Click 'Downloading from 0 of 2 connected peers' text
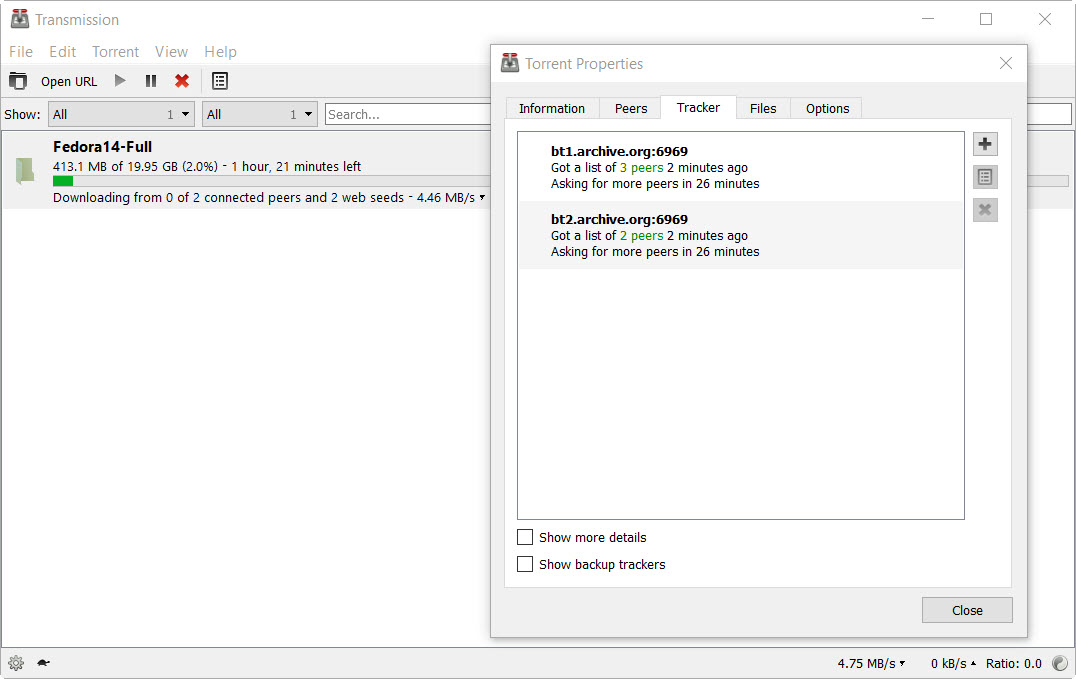1076x679 pixels. pos(264,198)
